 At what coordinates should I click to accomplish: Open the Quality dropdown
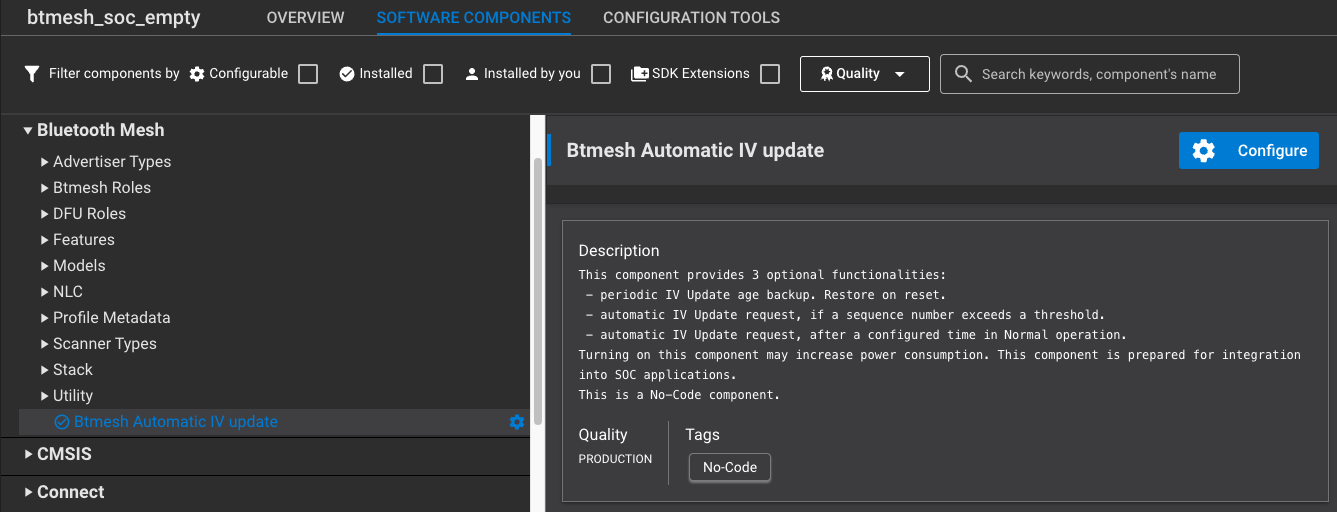coord(864,74)
